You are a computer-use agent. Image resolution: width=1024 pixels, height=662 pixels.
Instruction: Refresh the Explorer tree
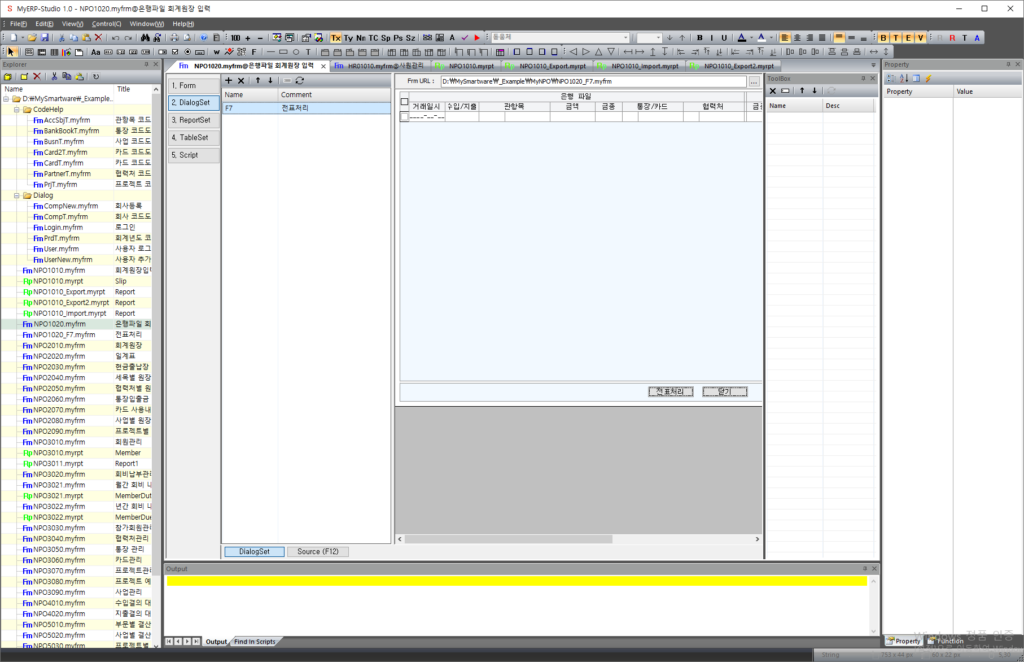(x=95, y=76)
